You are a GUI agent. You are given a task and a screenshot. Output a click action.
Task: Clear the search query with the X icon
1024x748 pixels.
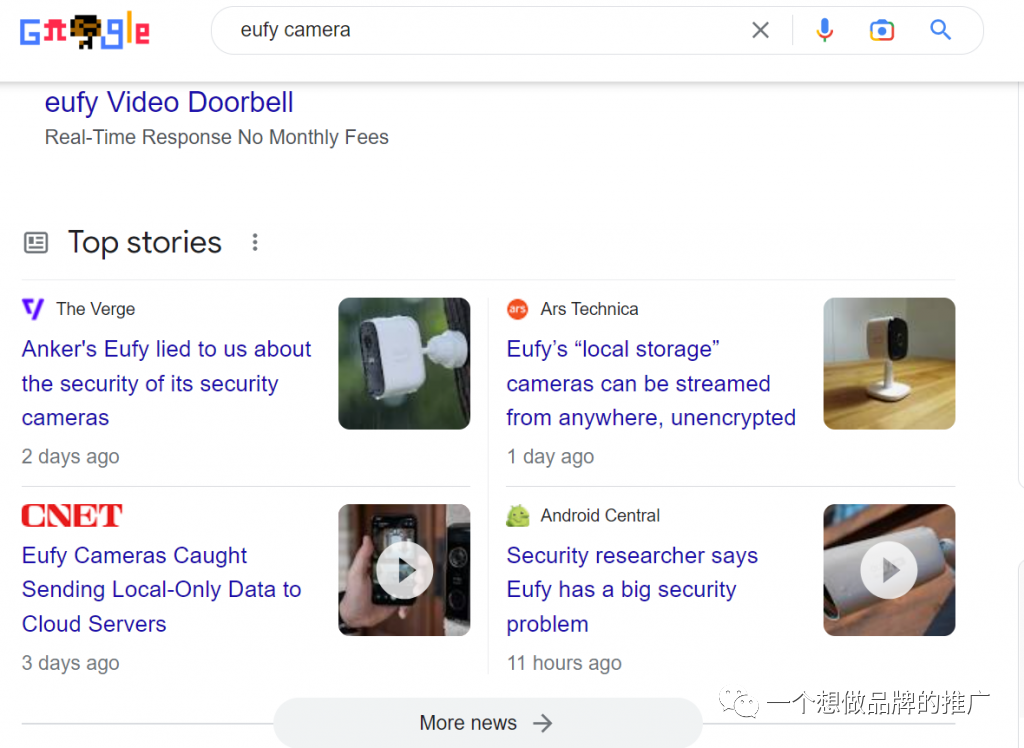[x=760, y=30]
